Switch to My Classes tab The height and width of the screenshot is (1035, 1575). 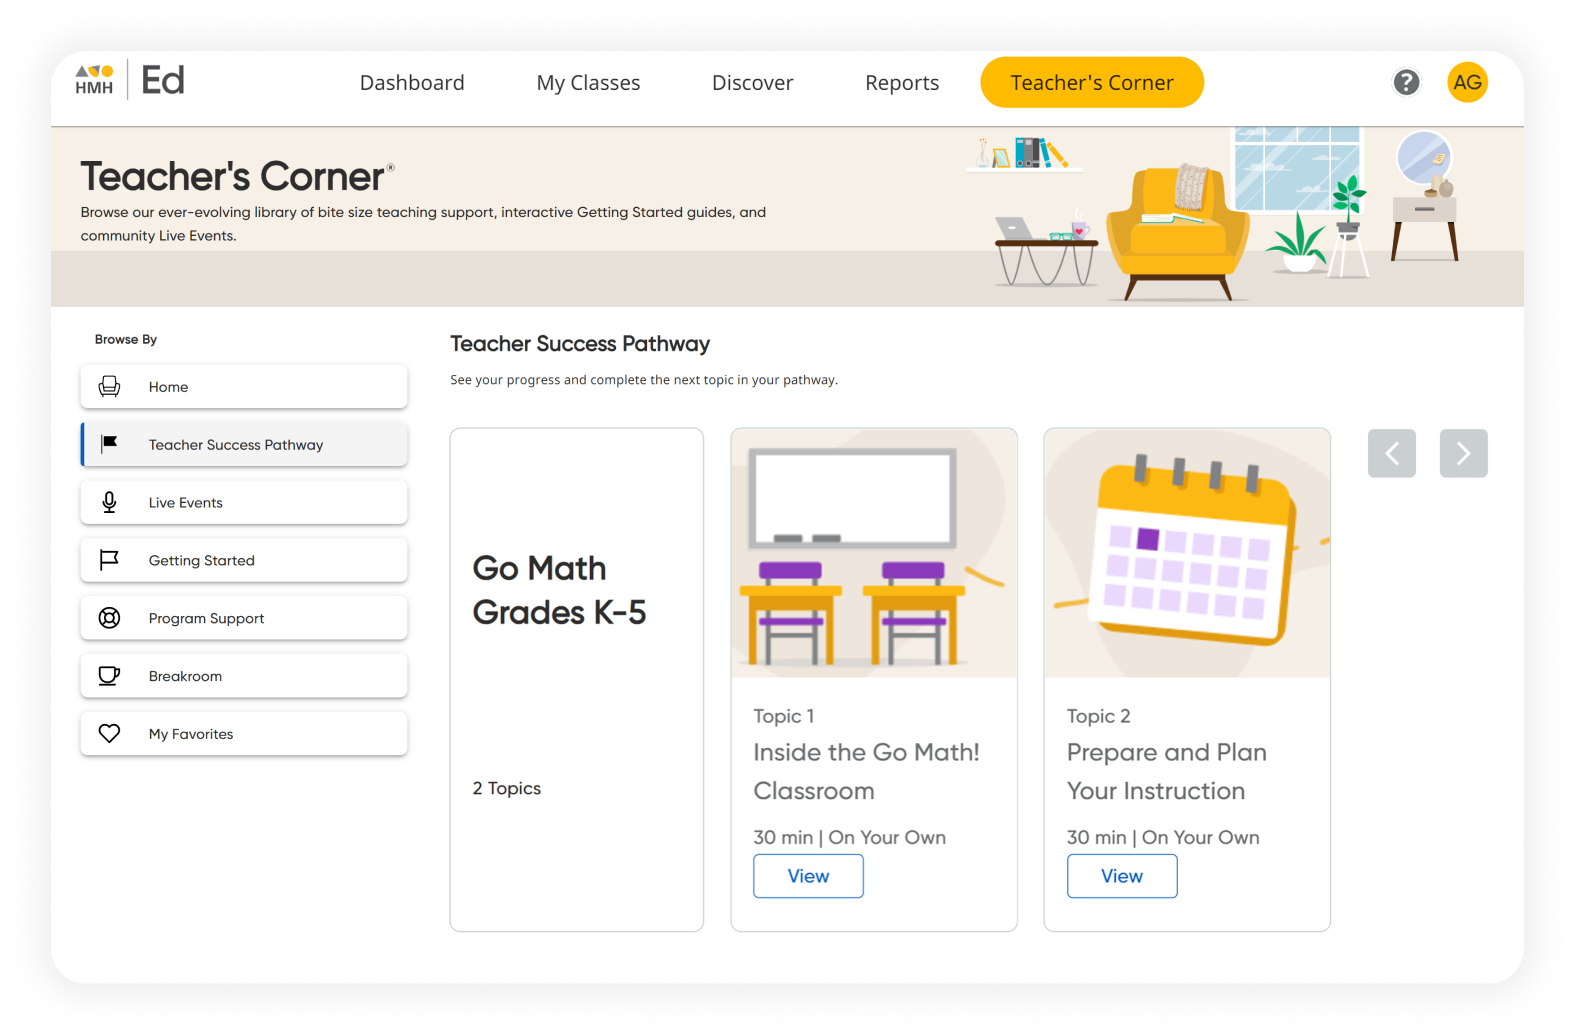588,83
